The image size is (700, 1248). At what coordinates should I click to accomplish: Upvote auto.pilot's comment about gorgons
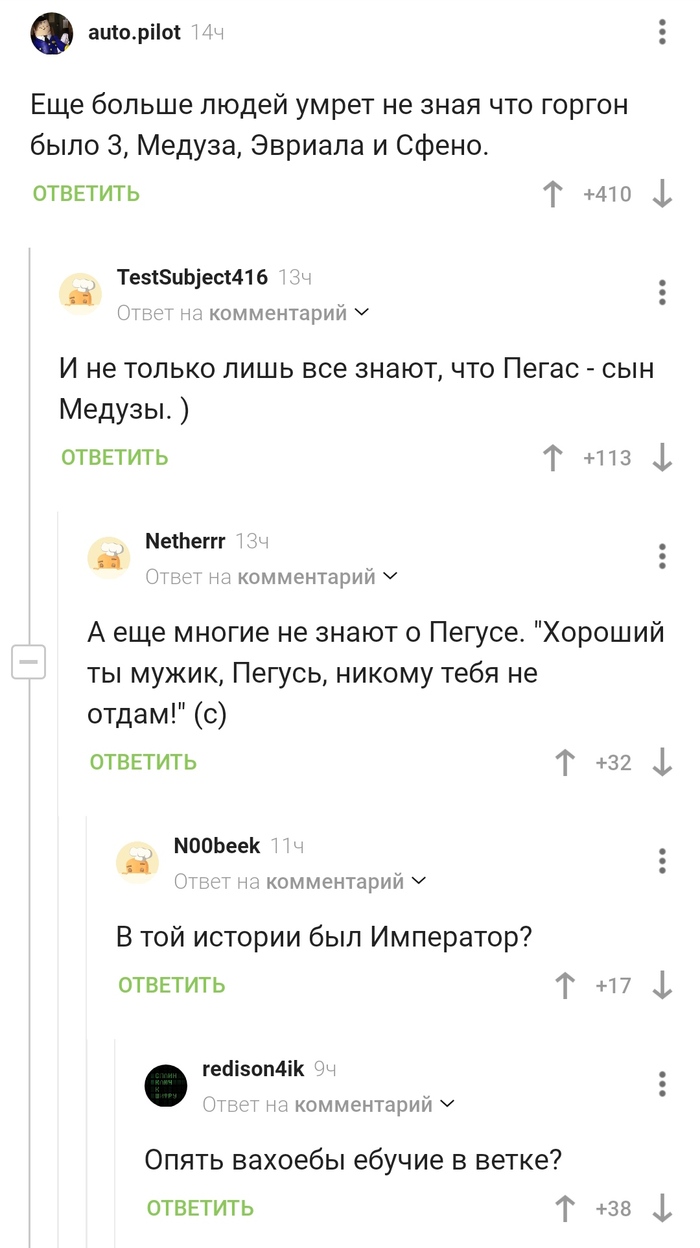pyautogui.click(x=553, y=194)
